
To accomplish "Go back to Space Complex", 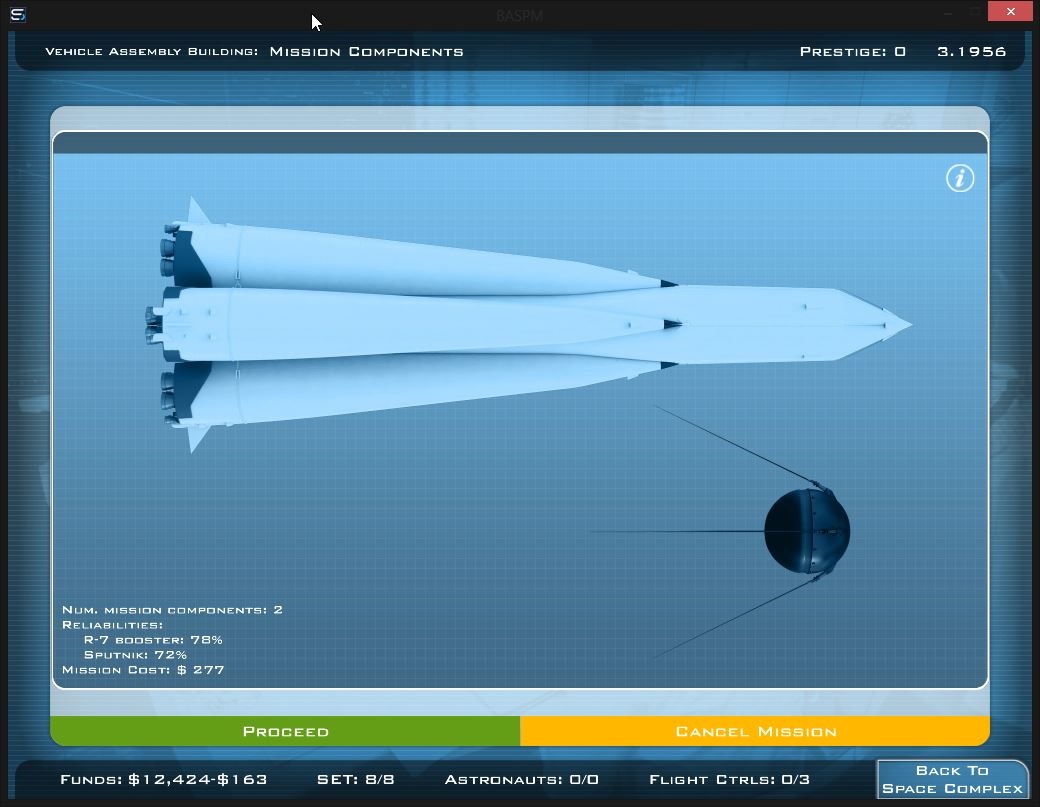I will pos(952,779).
